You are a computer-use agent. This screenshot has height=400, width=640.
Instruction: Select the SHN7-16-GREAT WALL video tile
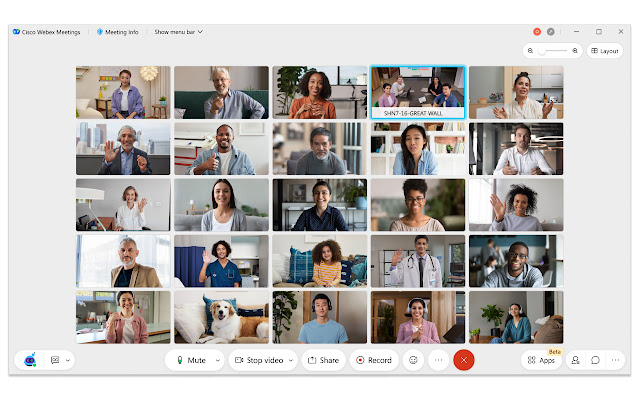418,92
